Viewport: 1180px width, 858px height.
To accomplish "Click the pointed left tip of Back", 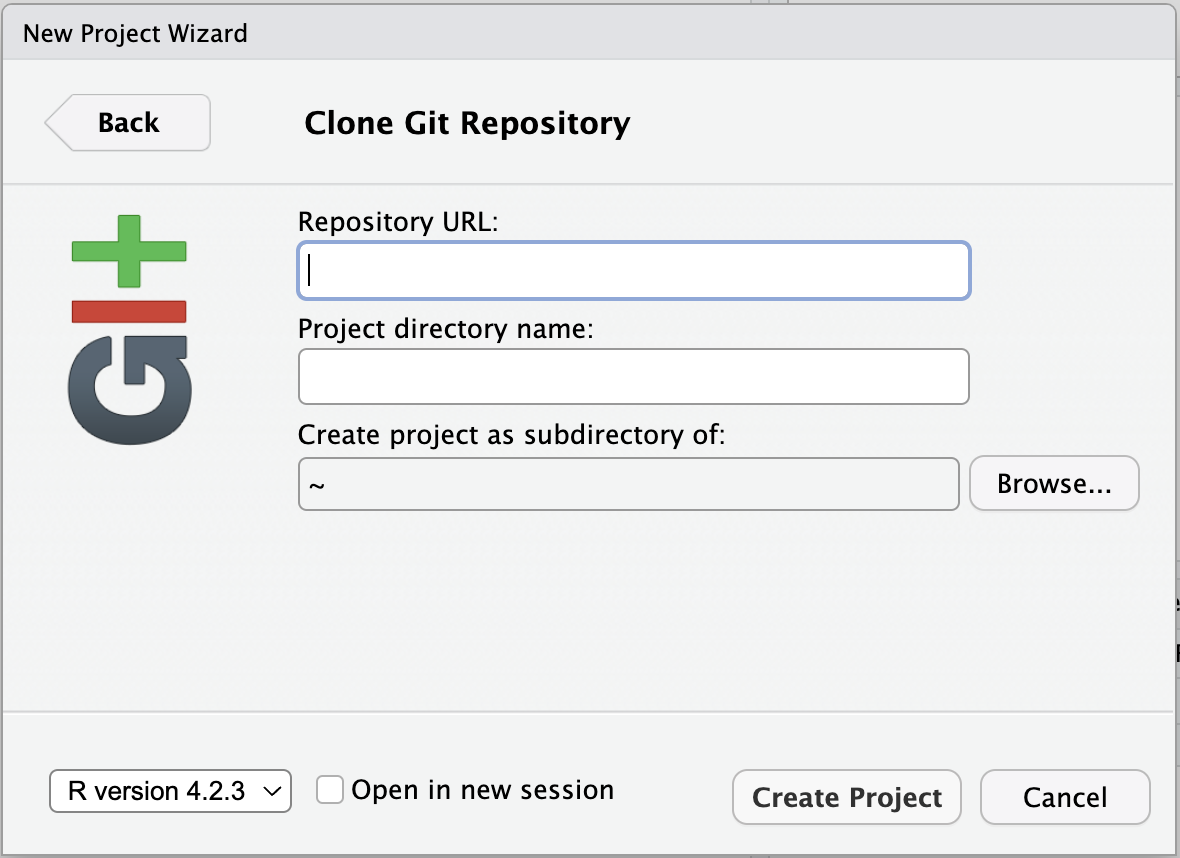I will coord(52,123).
